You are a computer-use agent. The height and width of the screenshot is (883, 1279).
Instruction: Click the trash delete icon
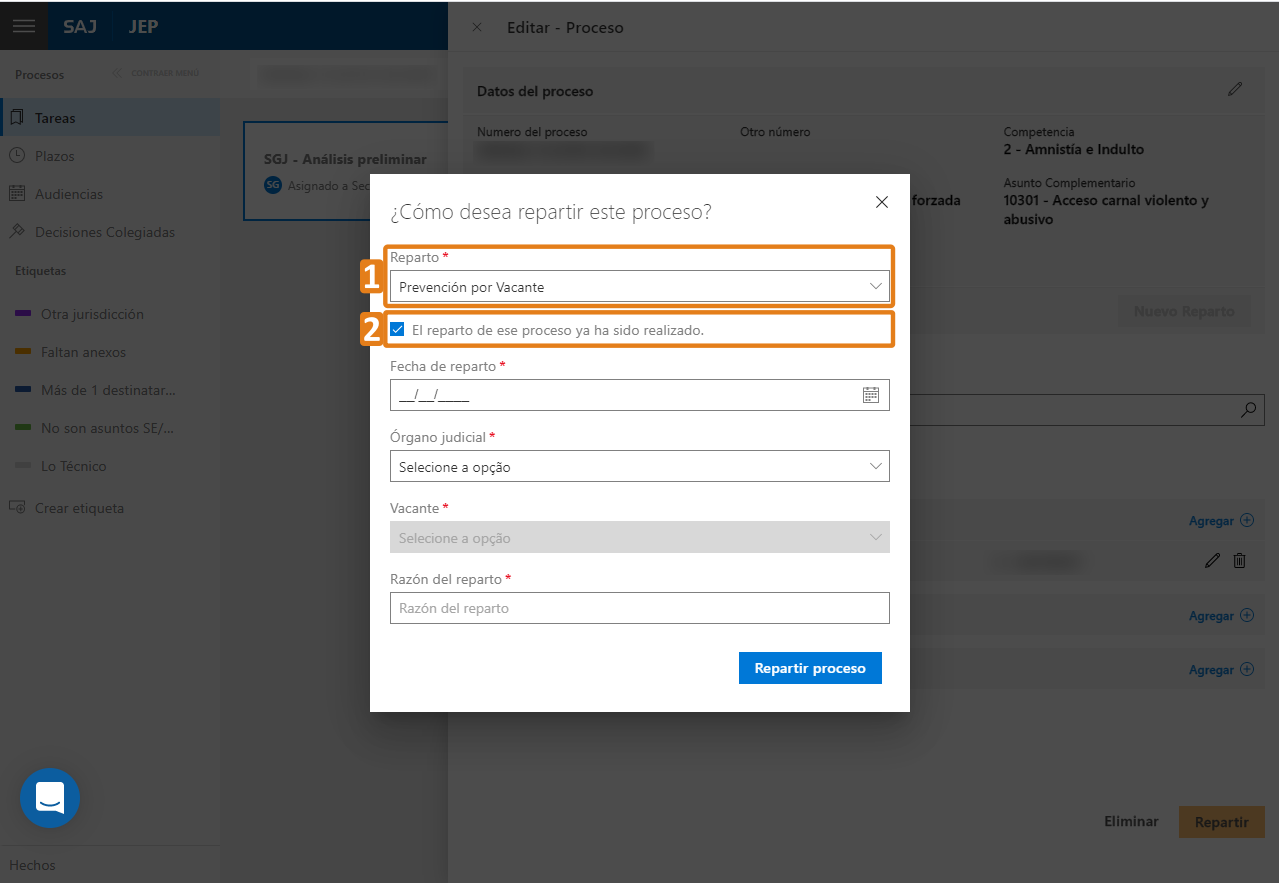(x=1239, y=561)
